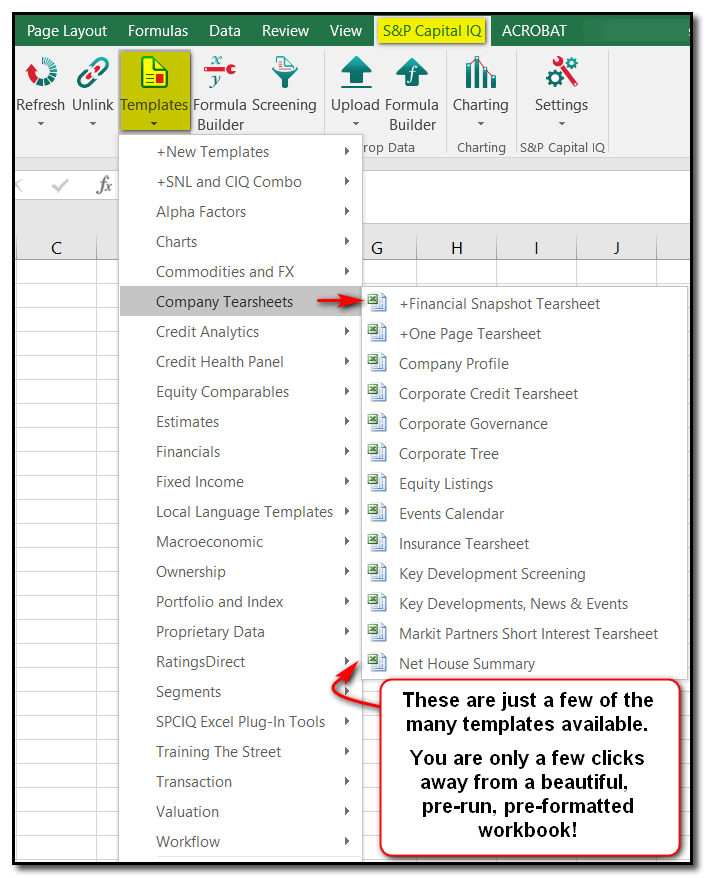Expand the Refresh dropdown arrow
Screen dimensions: 706x878
[x=41, y=123]
